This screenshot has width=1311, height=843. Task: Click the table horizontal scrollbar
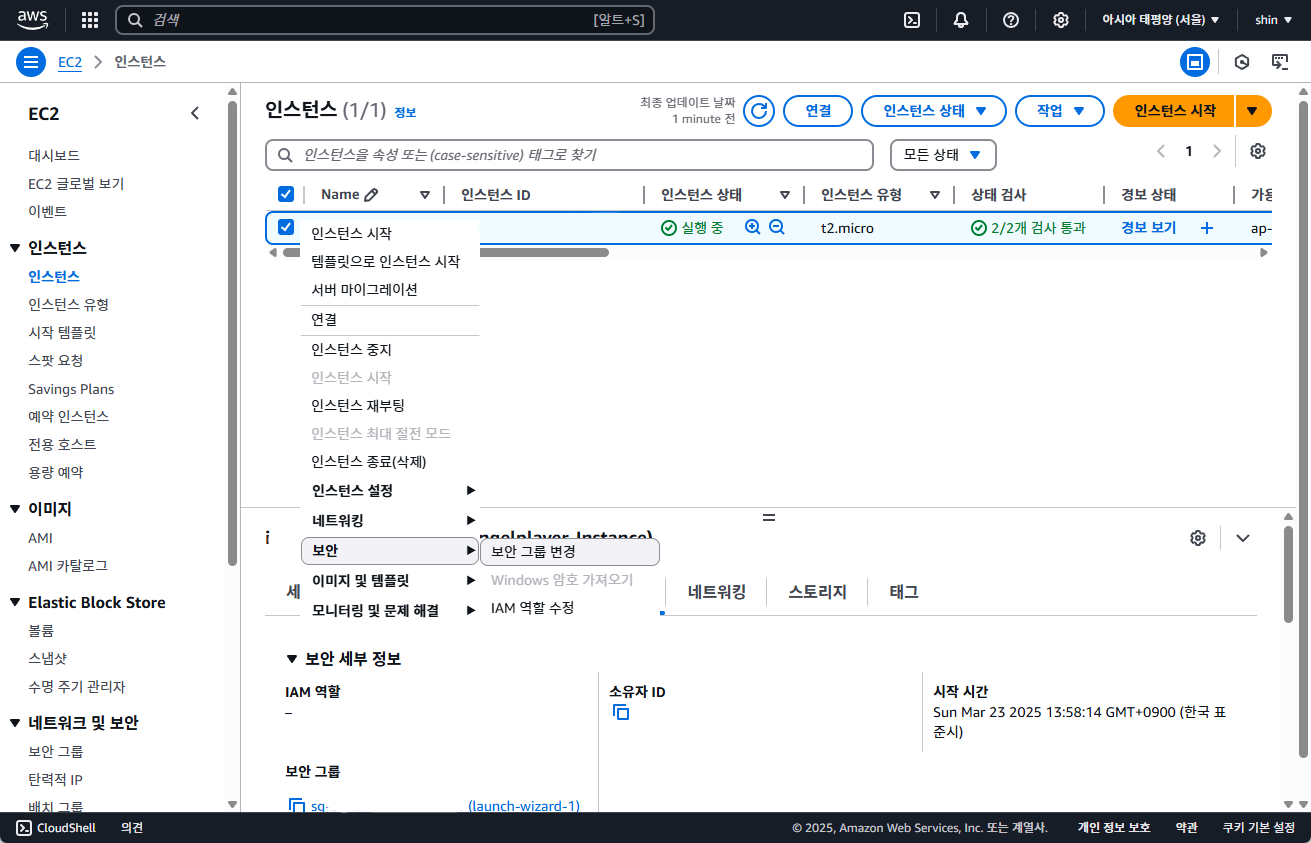click(445, 253)
